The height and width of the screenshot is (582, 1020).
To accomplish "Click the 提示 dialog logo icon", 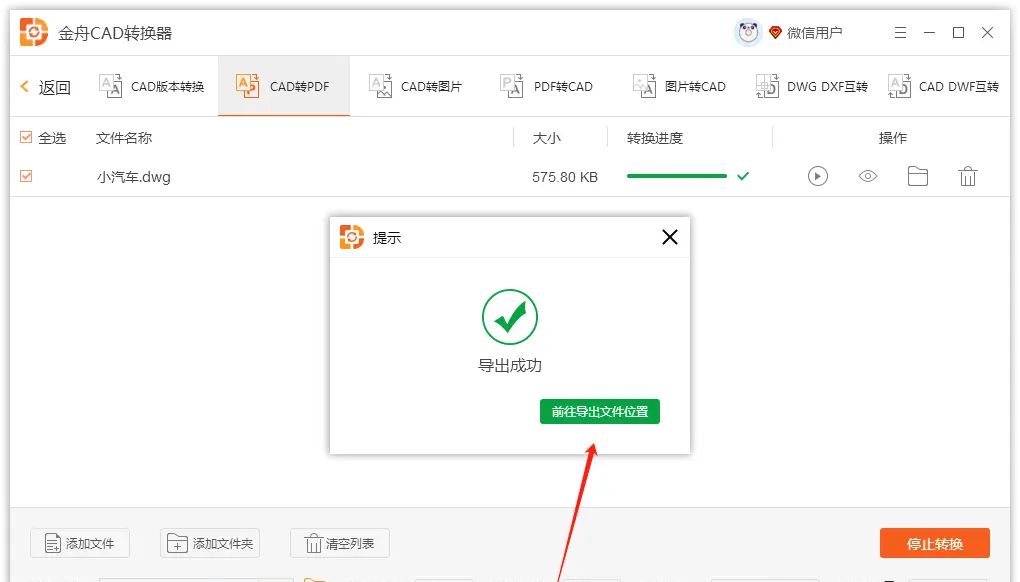I will [352, 237].
